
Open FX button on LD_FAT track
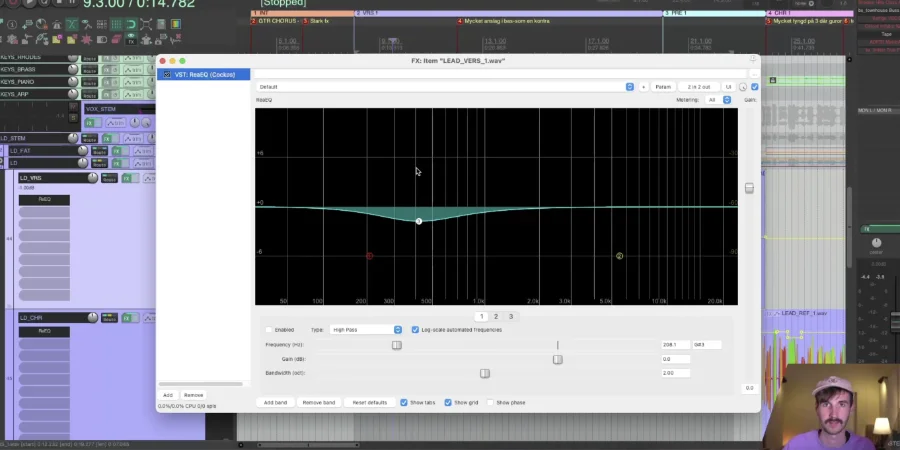click(x=117, y=151)
